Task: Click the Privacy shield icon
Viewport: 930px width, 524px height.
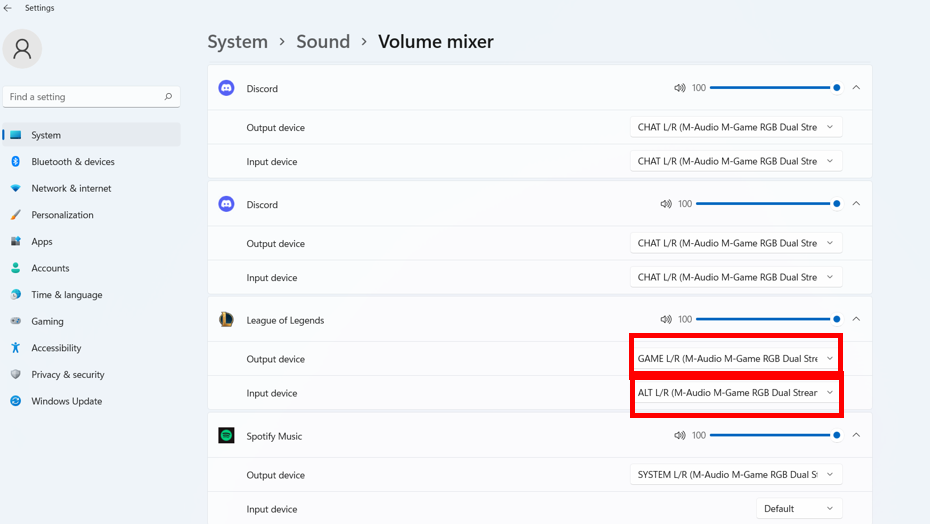Action: coord(16,374)
